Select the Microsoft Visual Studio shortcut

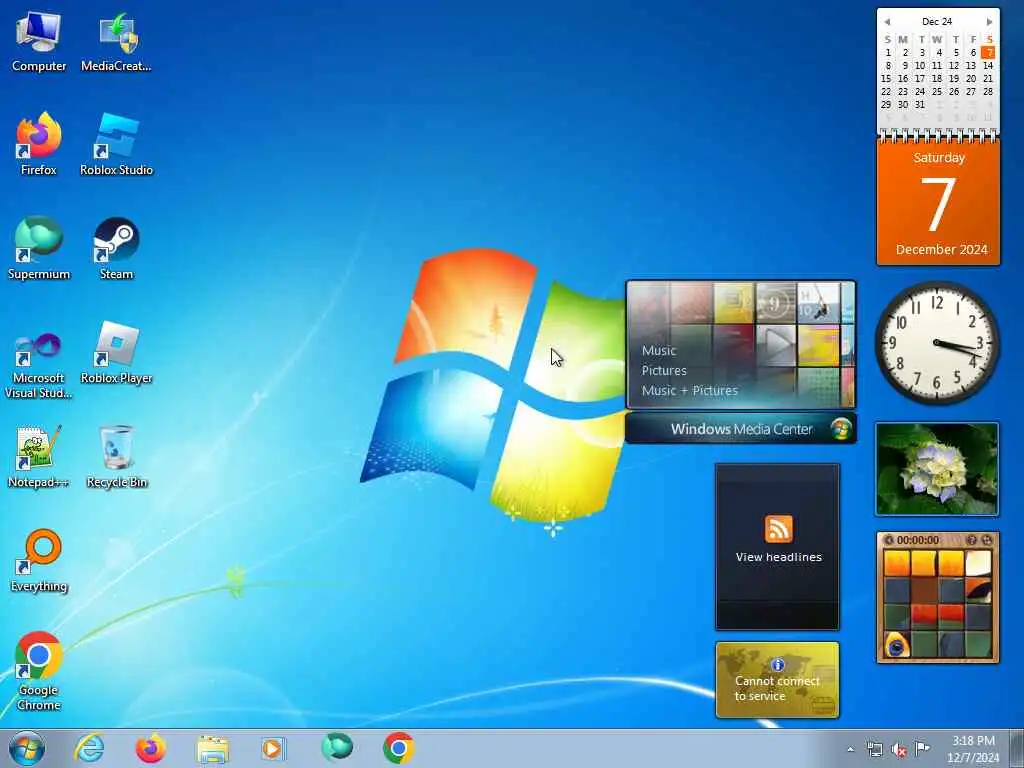coord(39,366)
